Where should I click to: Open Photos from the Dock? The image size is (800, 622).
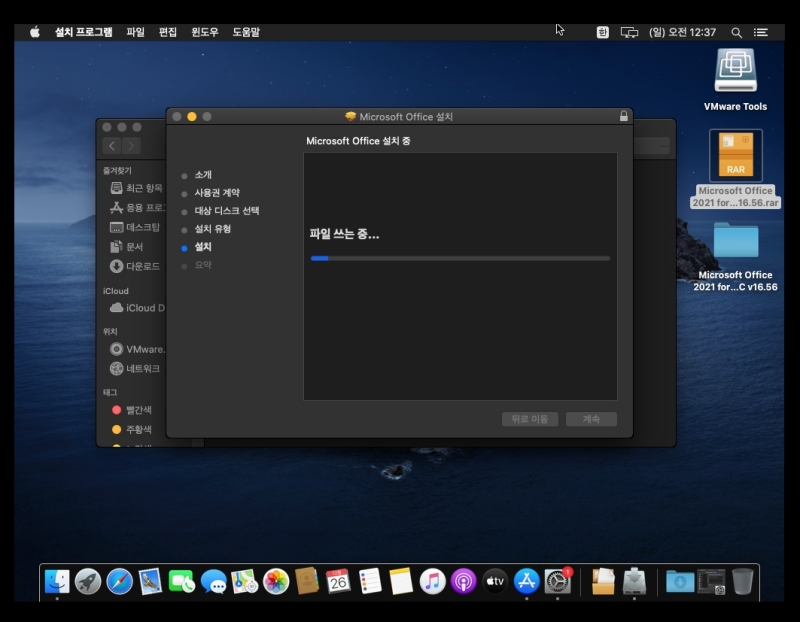(276, 581)
